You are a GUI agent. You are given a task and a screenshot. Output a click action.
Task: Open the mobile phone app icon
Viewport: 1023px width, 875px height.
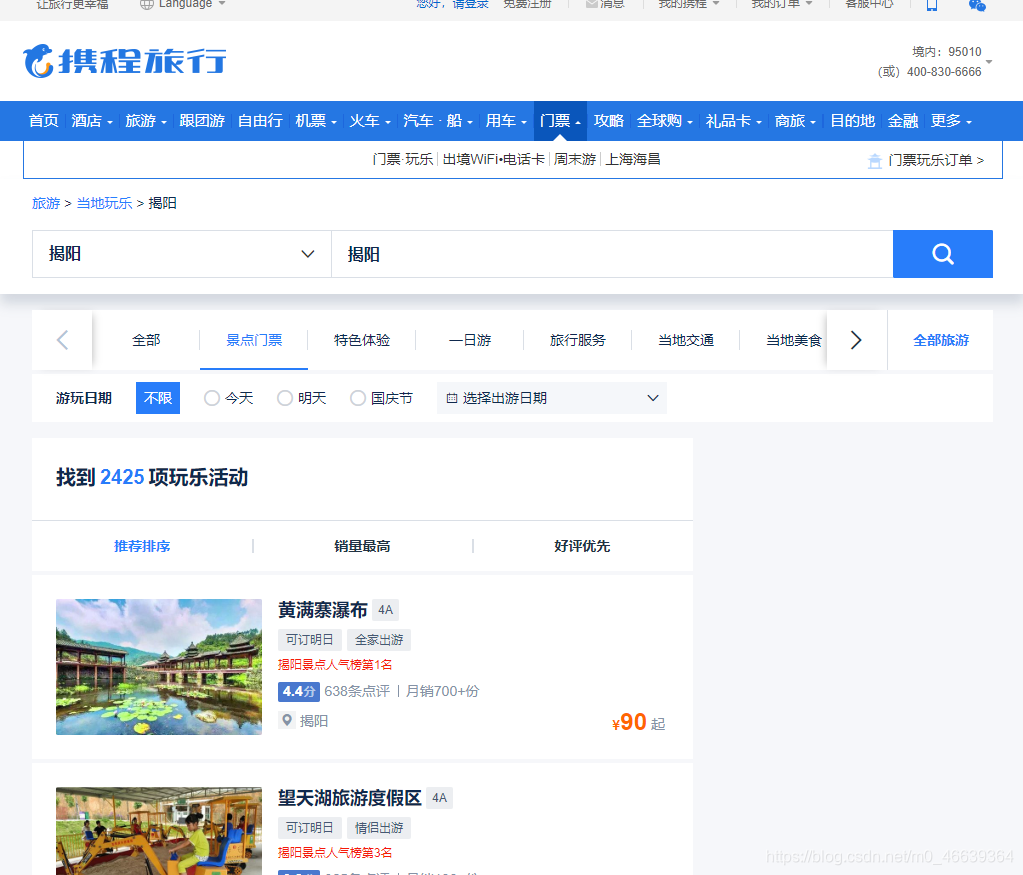coord(932,5)
